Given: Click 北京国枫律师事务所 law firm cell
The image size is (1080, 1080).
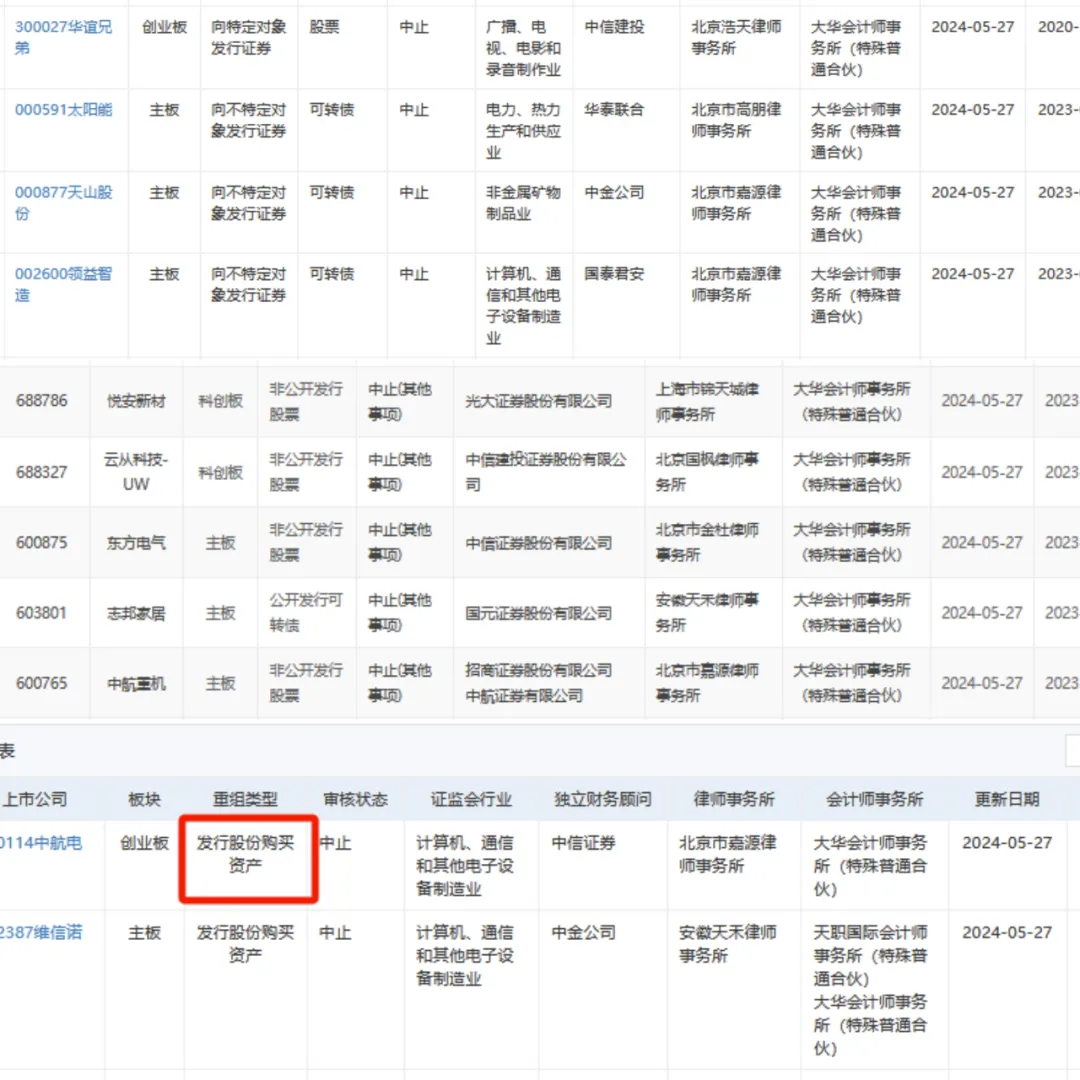Looking at the screenshot, I should 707,472.
